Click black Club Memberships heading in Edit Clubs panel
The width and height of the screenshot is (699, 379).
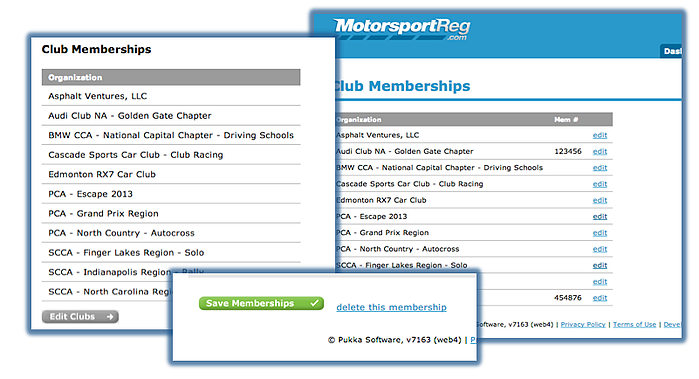click(x=96, y=49)
